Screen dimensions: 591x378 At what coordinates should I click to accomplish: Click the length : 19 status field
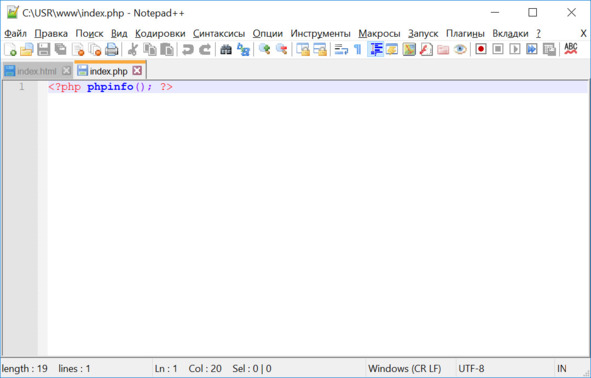click(x=24, y=368)
